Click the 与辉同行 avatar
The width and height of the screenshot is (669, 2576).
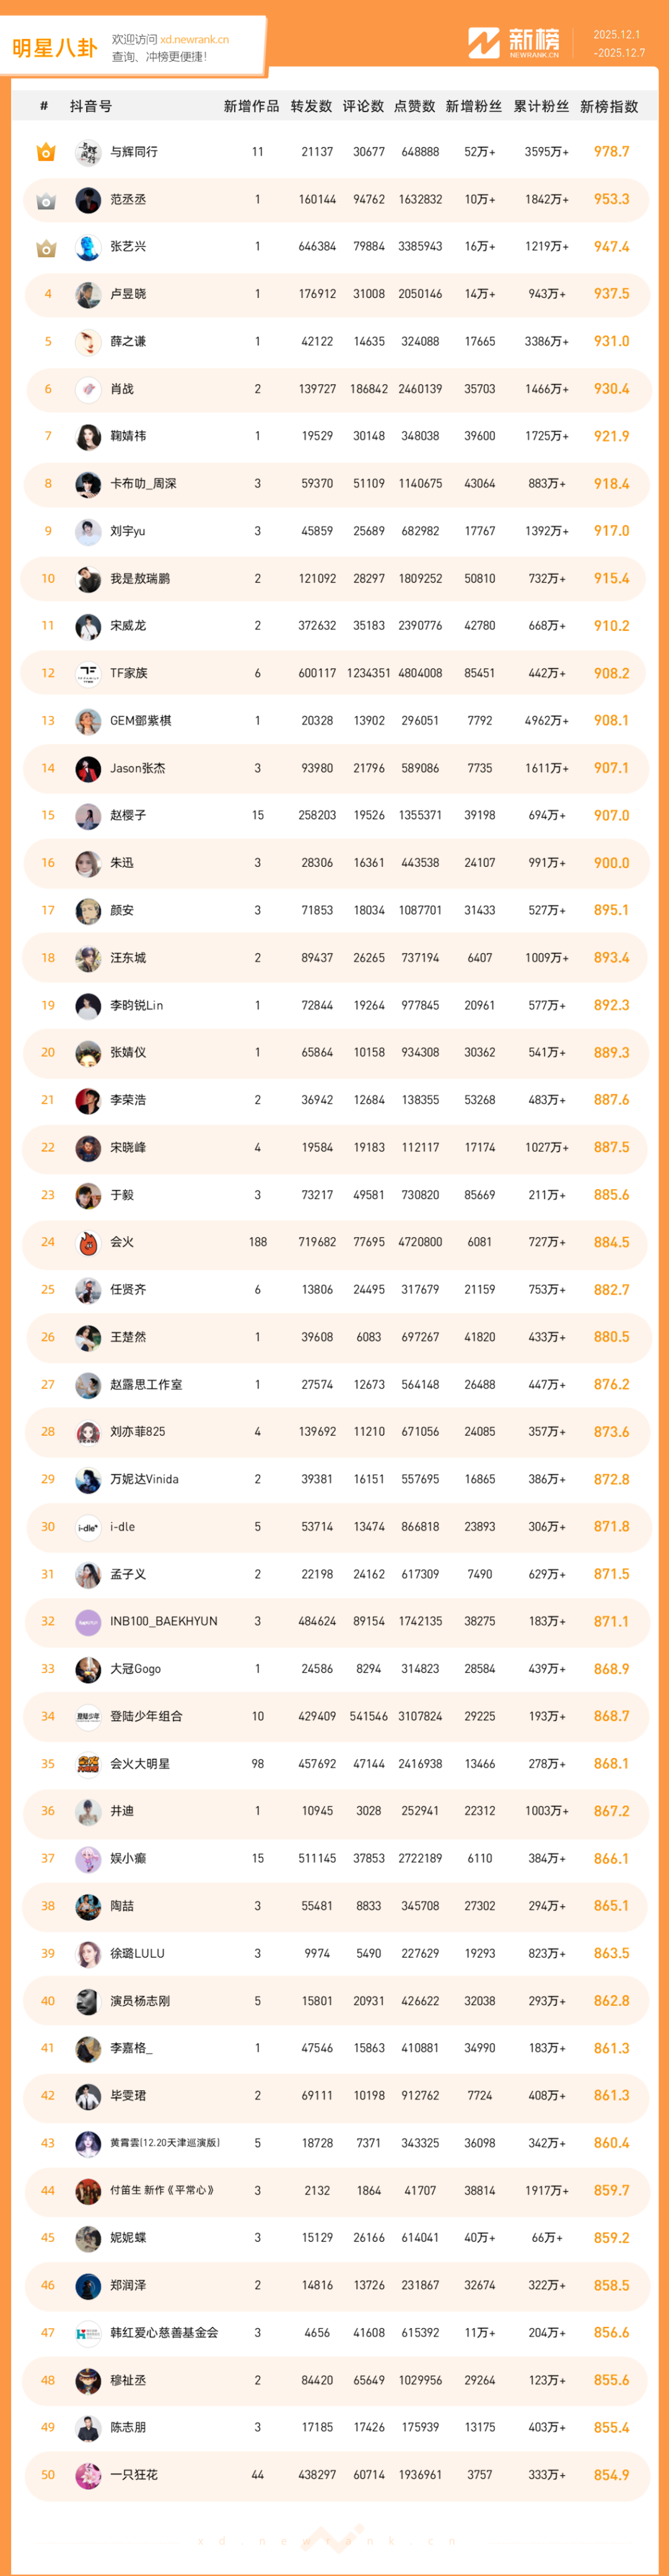tap(88, 152)
